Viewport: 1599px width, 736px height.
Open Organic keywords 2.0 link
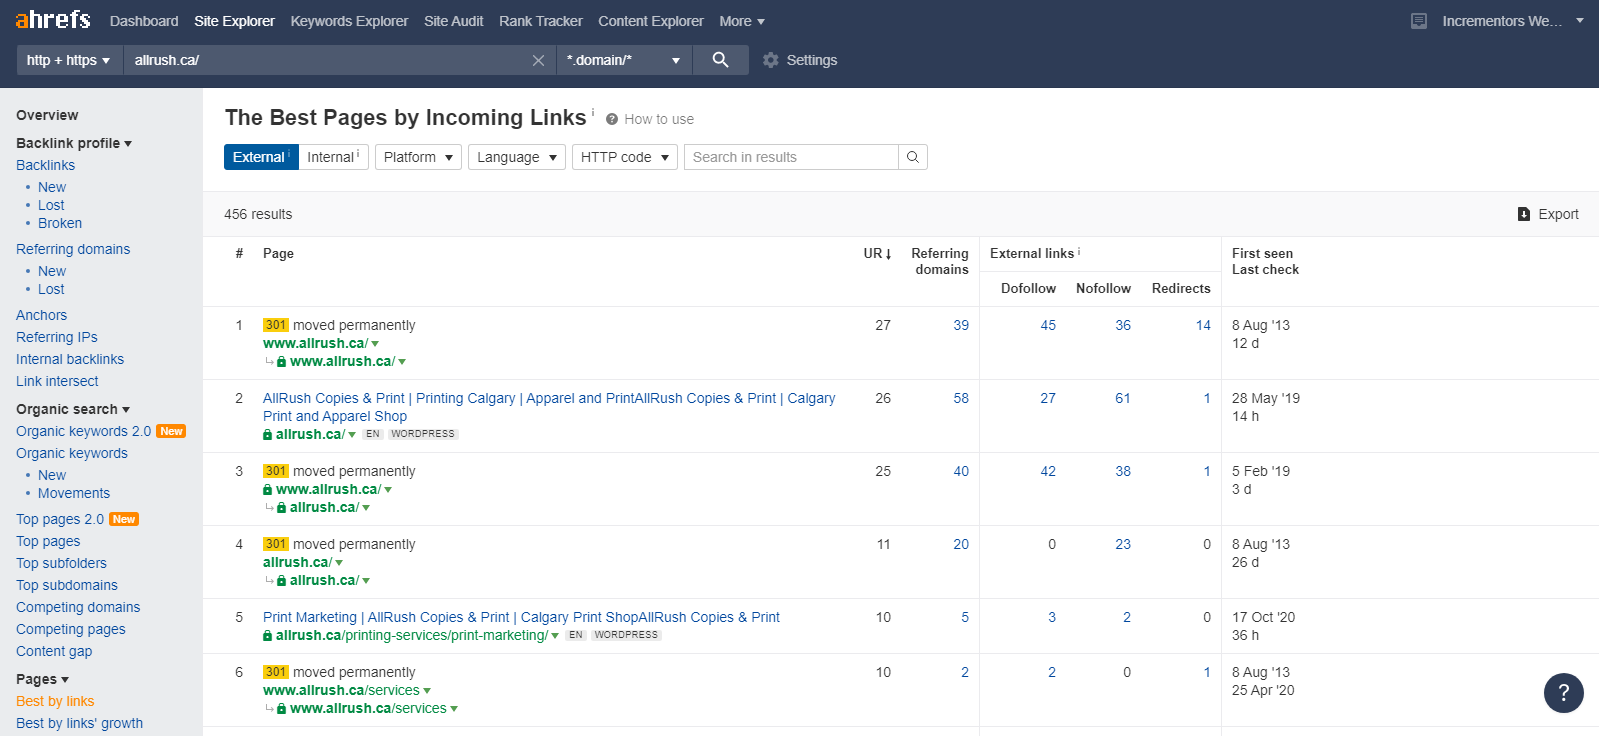pyautogui.click(x=83, y=431)
